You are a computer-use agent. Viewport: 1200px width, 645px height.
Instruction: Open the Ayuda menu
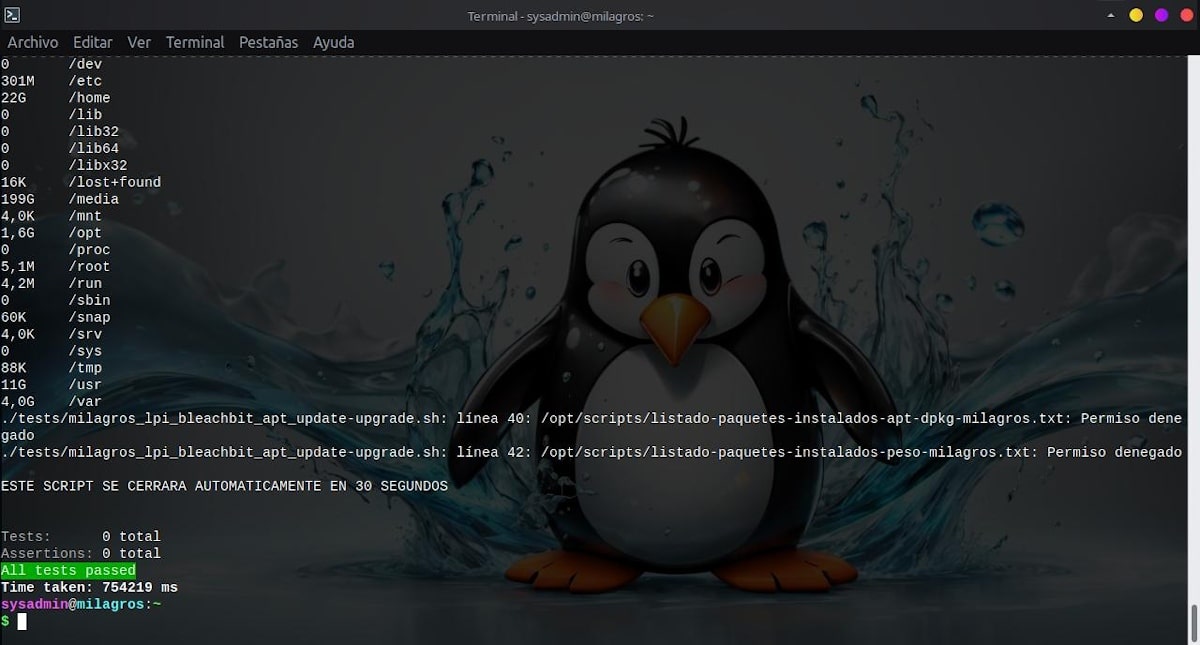333,42
